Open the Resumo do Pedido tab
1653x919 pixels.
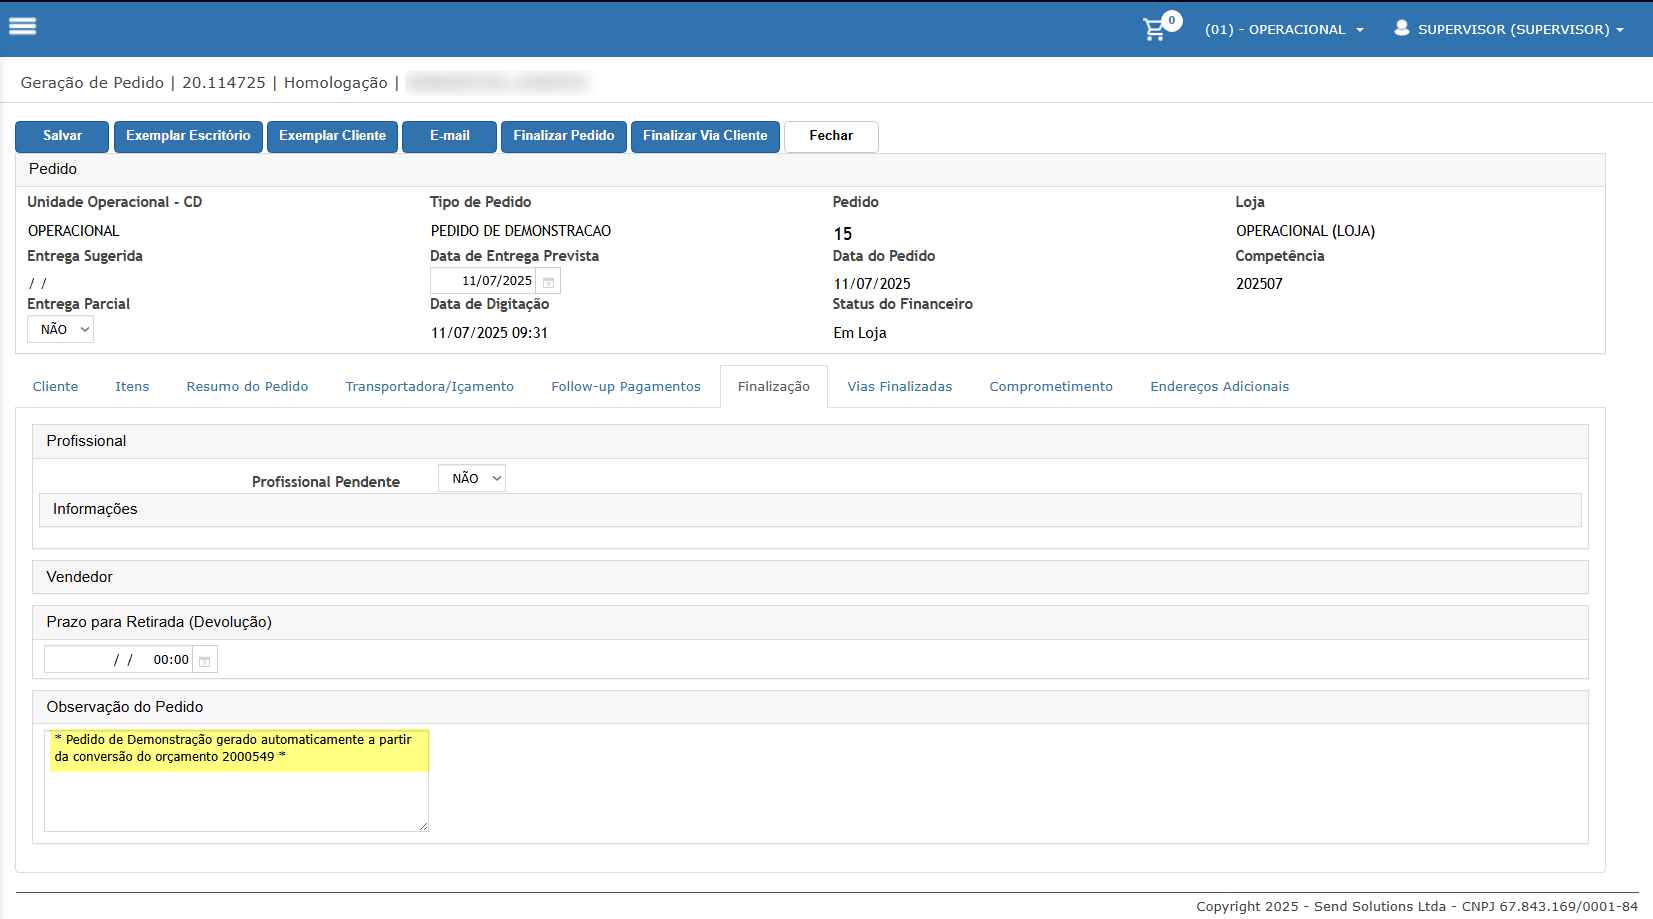(x=247, y=387)
